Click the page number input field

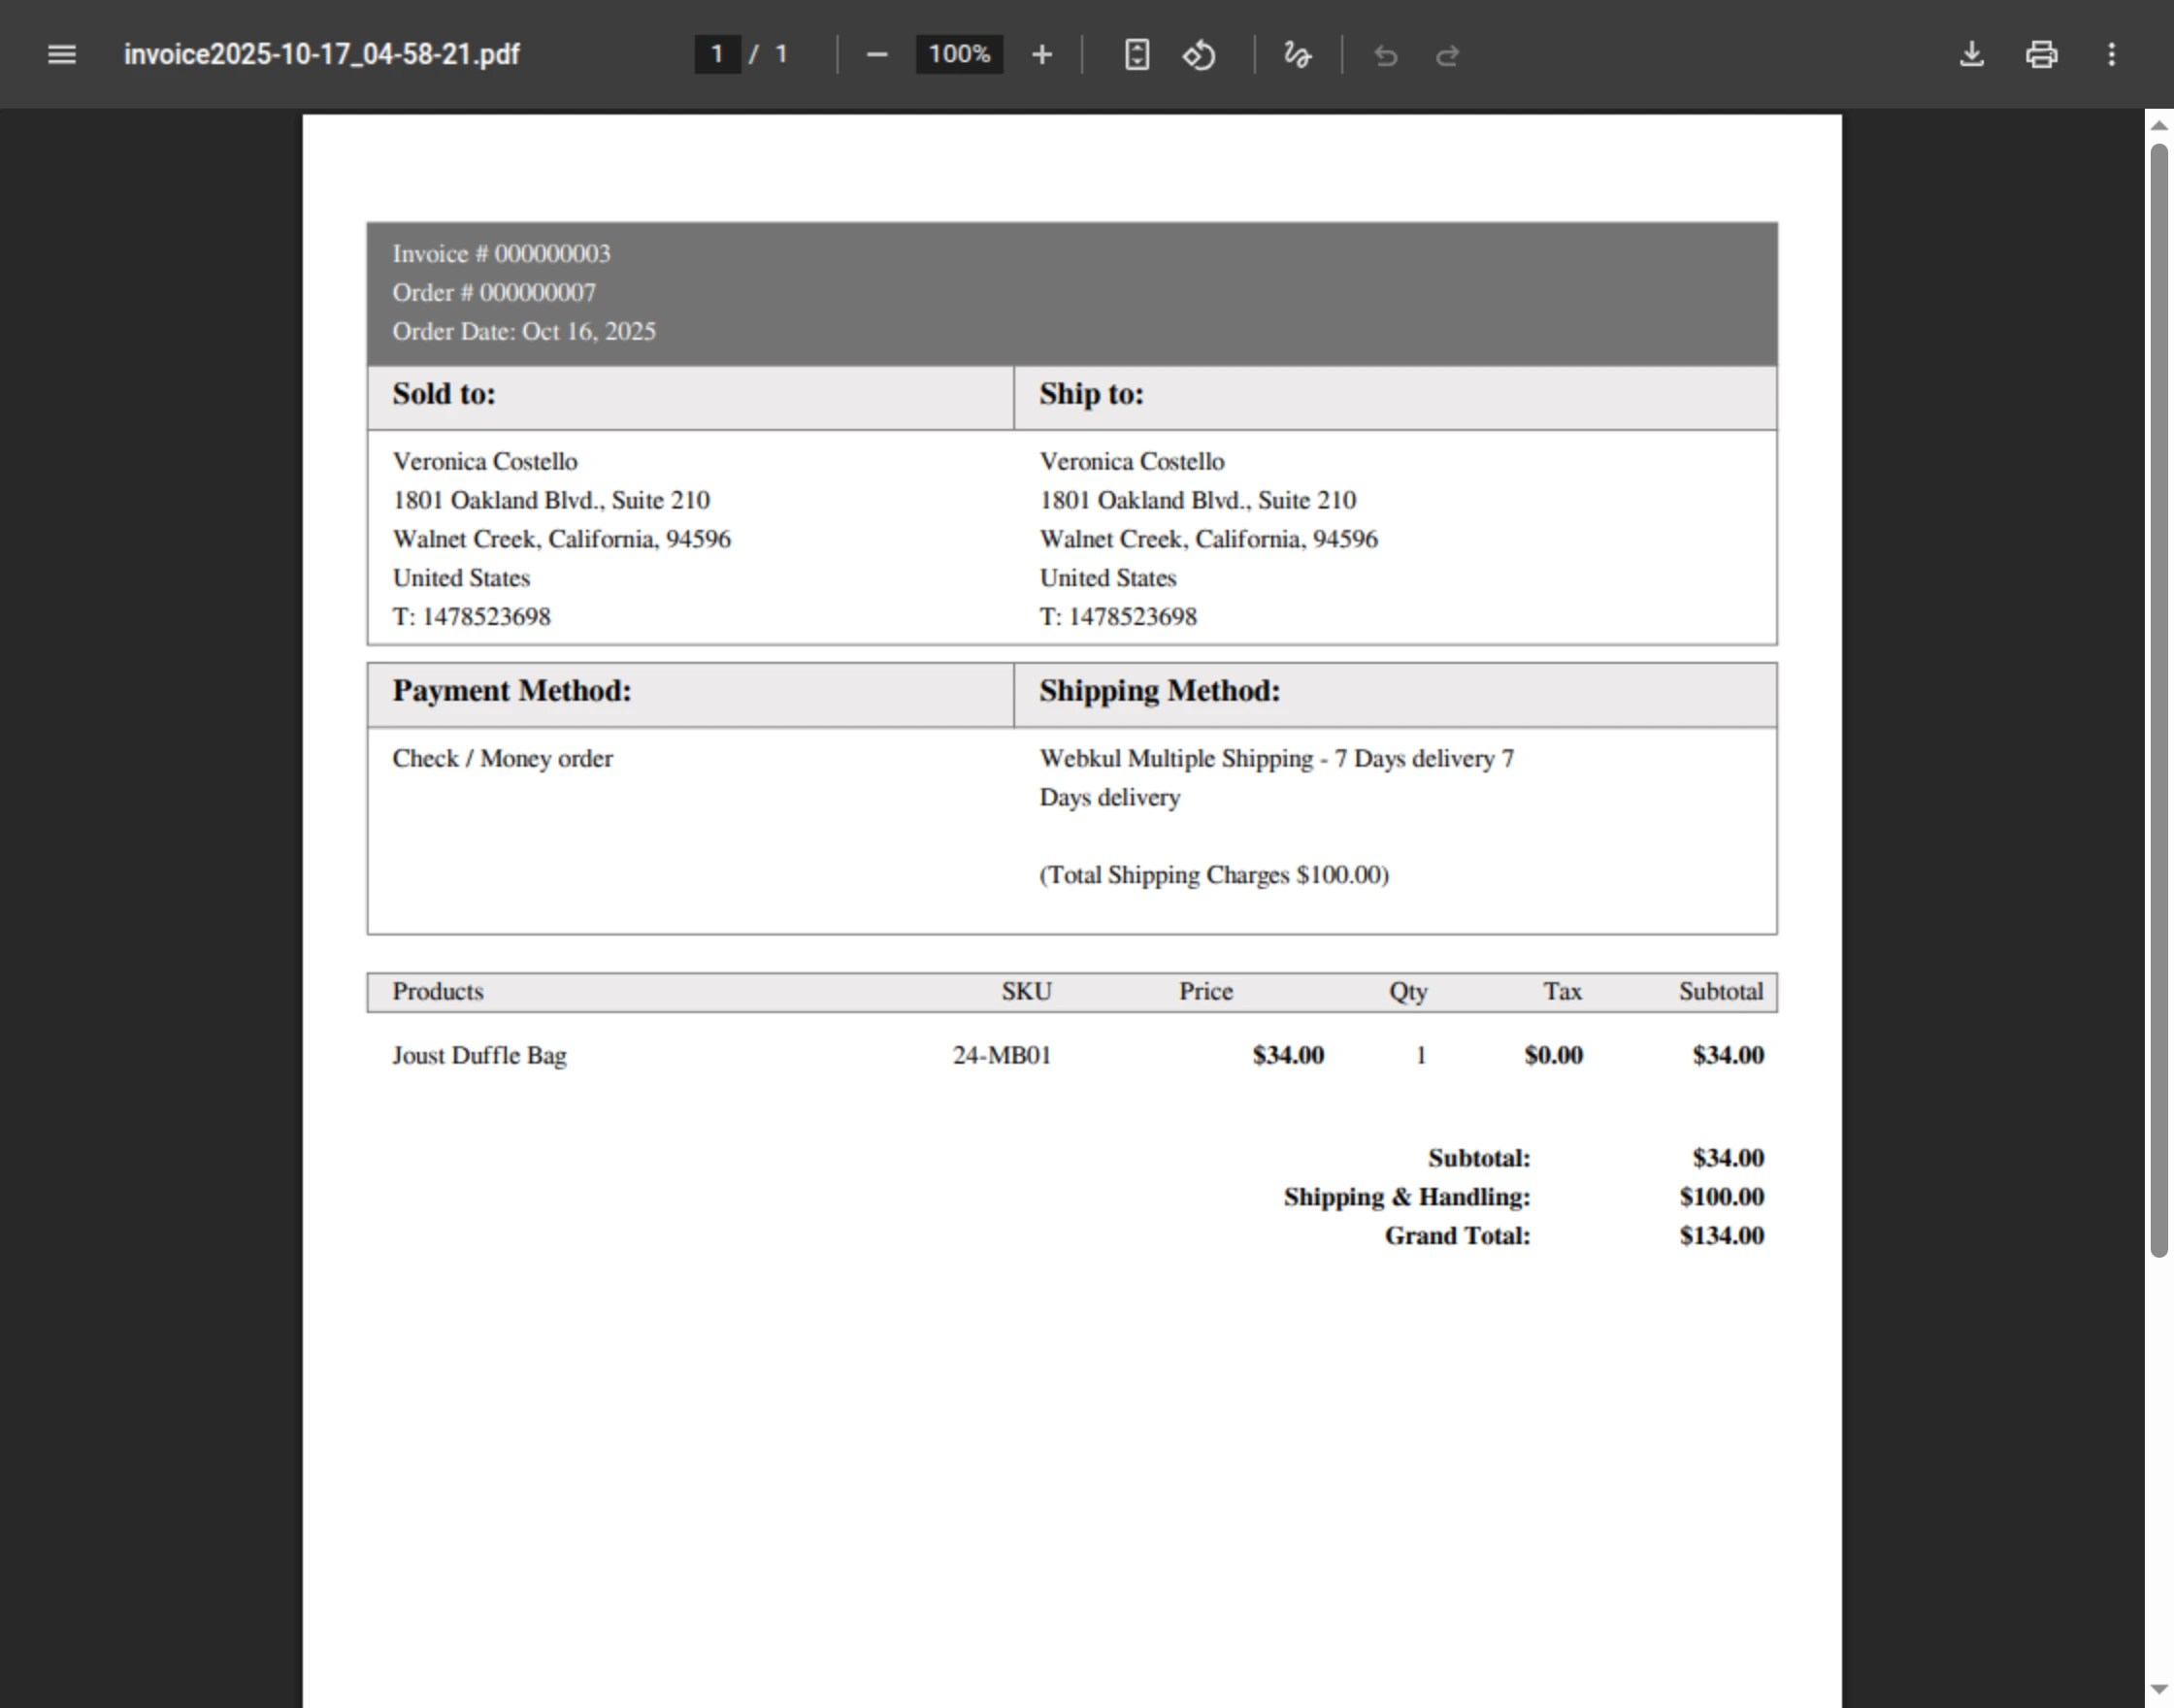coord(717,54)
